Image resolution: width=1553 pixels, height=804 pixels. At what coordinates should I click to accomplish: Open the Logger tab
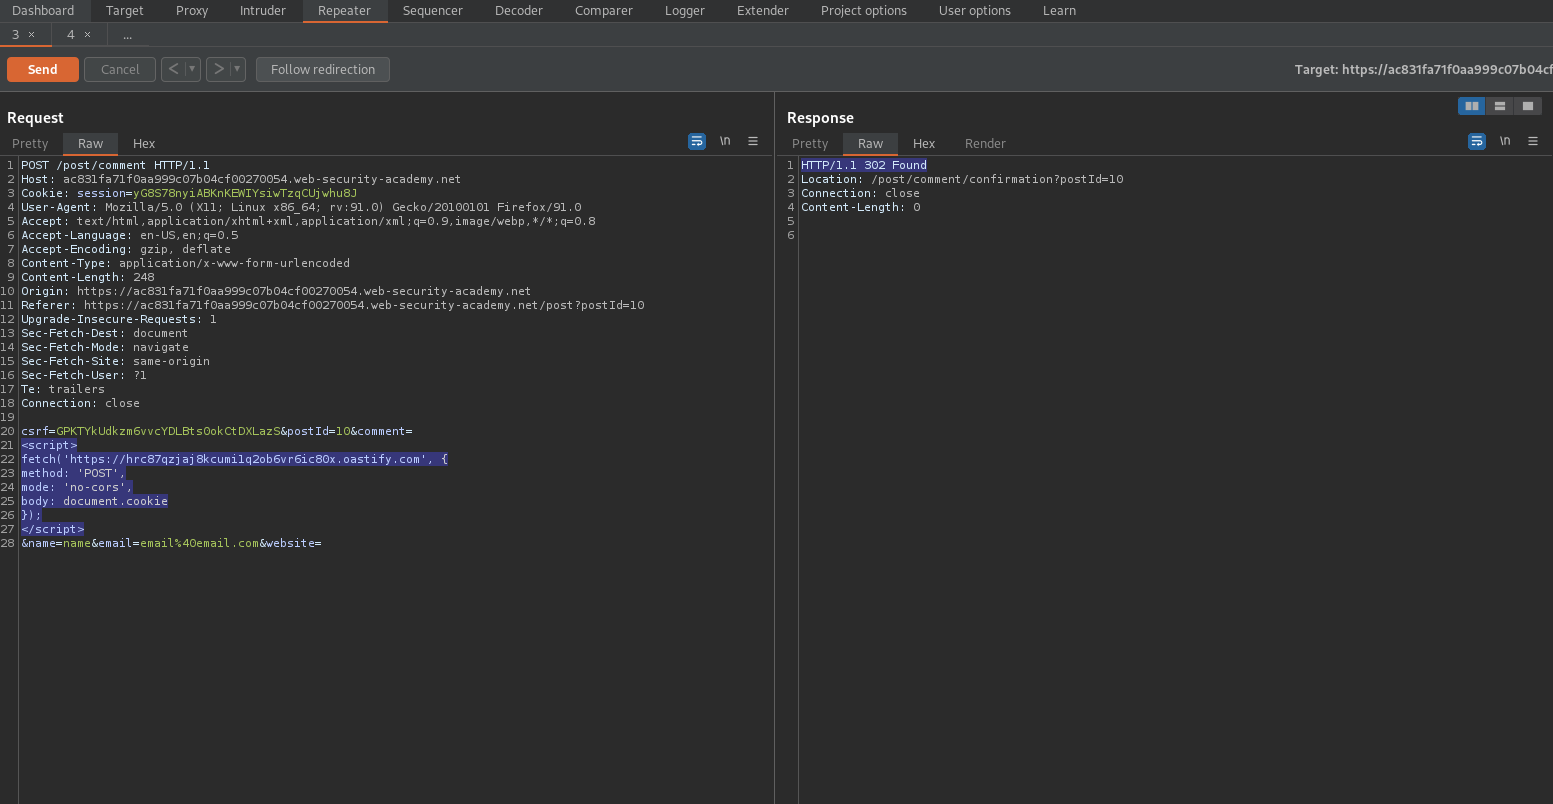[685, 11]
